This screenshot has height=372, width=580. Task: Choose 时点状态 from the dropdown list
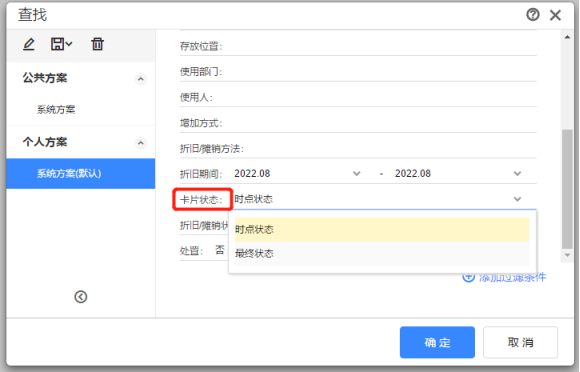(x=382, y=229)
